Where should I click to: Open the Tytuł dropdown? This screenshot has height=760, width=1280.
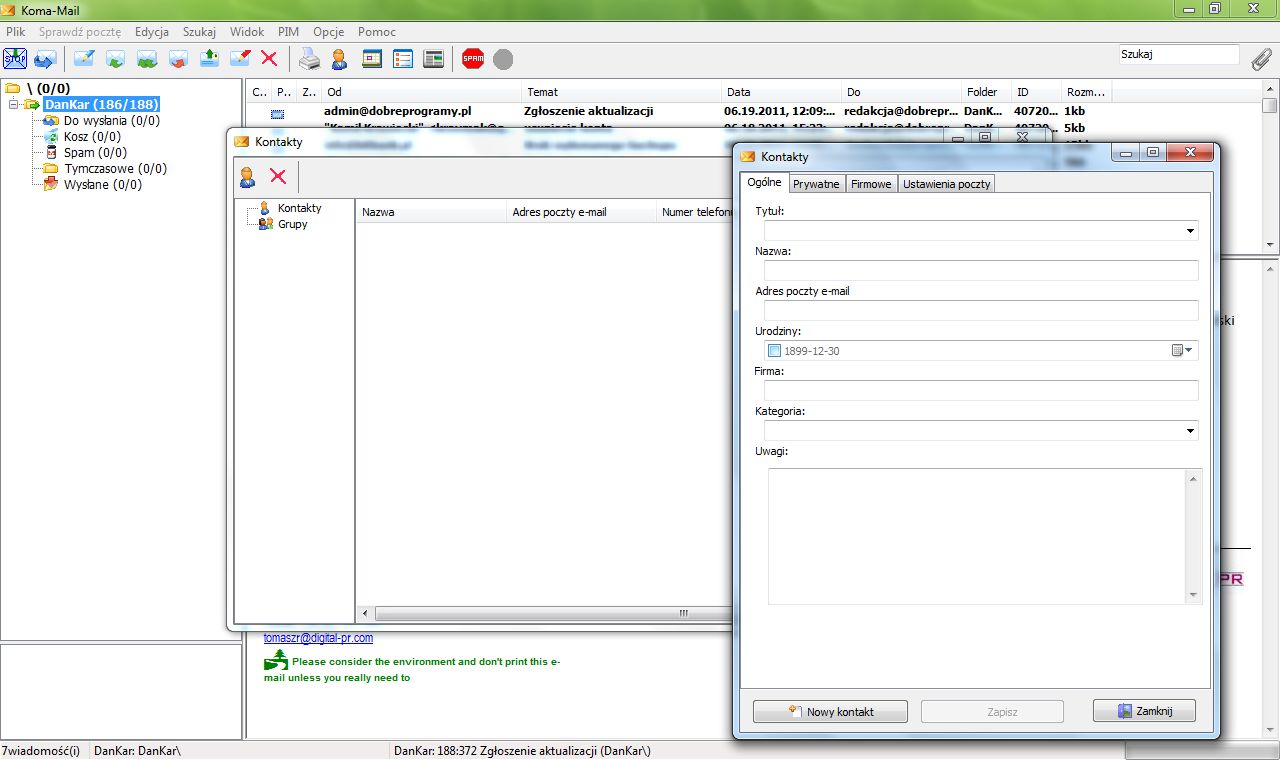point(1190,231)
